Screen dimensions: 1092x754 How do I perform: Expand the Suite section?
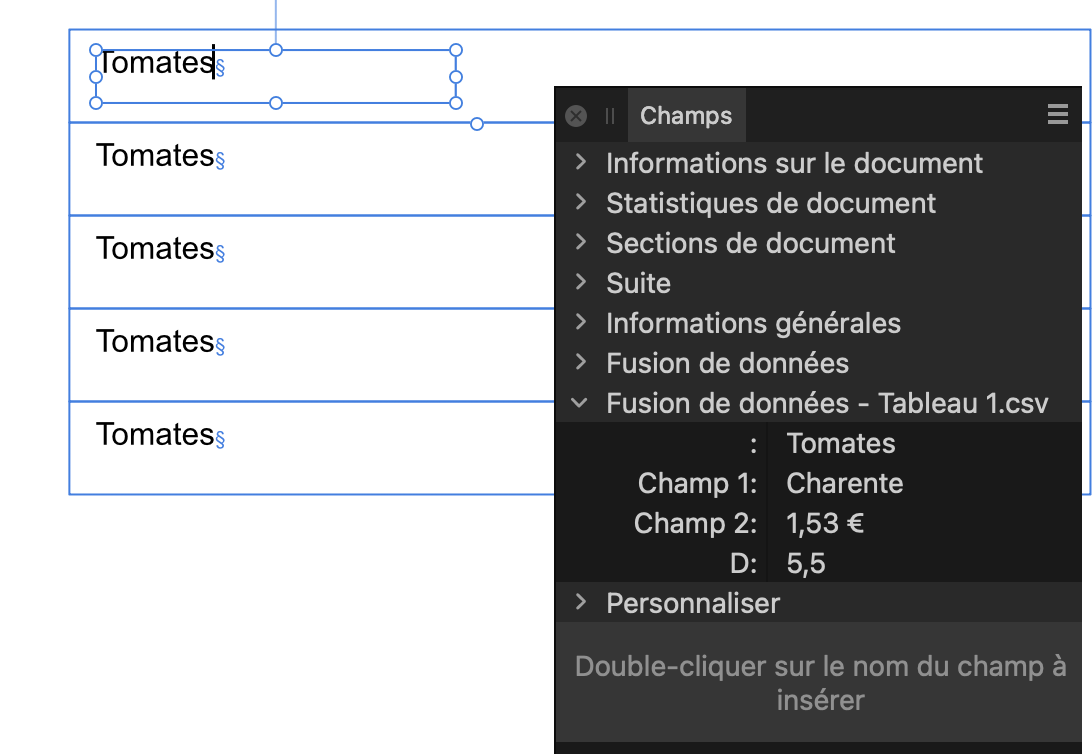coord(581,282)
